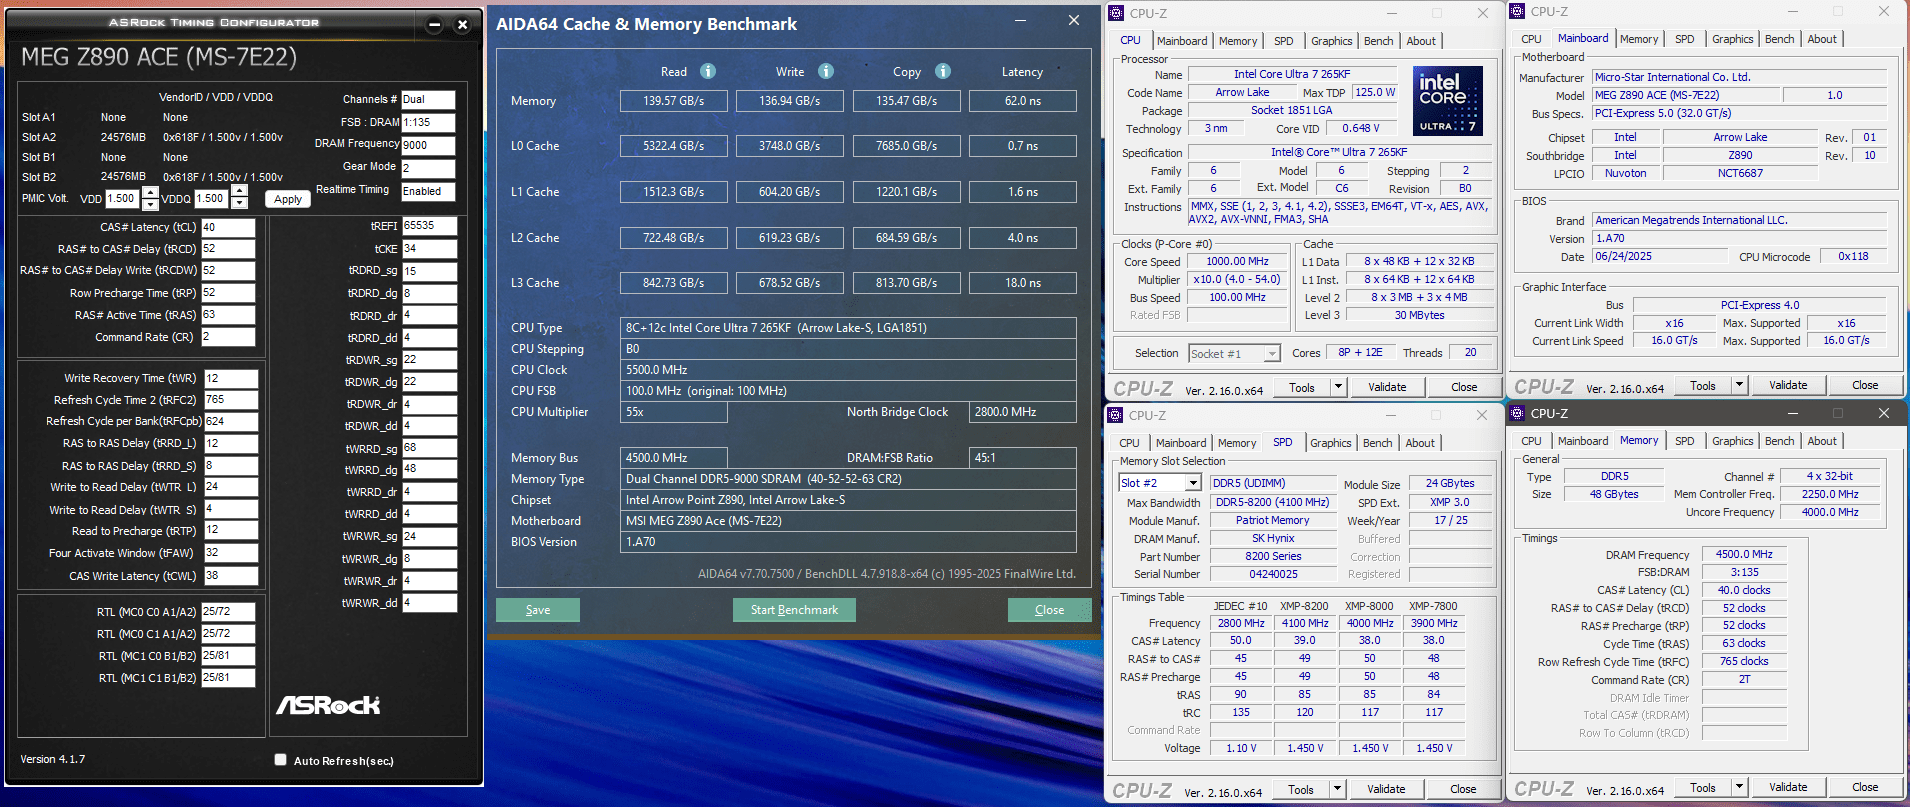Click the Write Recovery Time (tWR) field
Screen dimensions: 1910x807
click(231, 378)
